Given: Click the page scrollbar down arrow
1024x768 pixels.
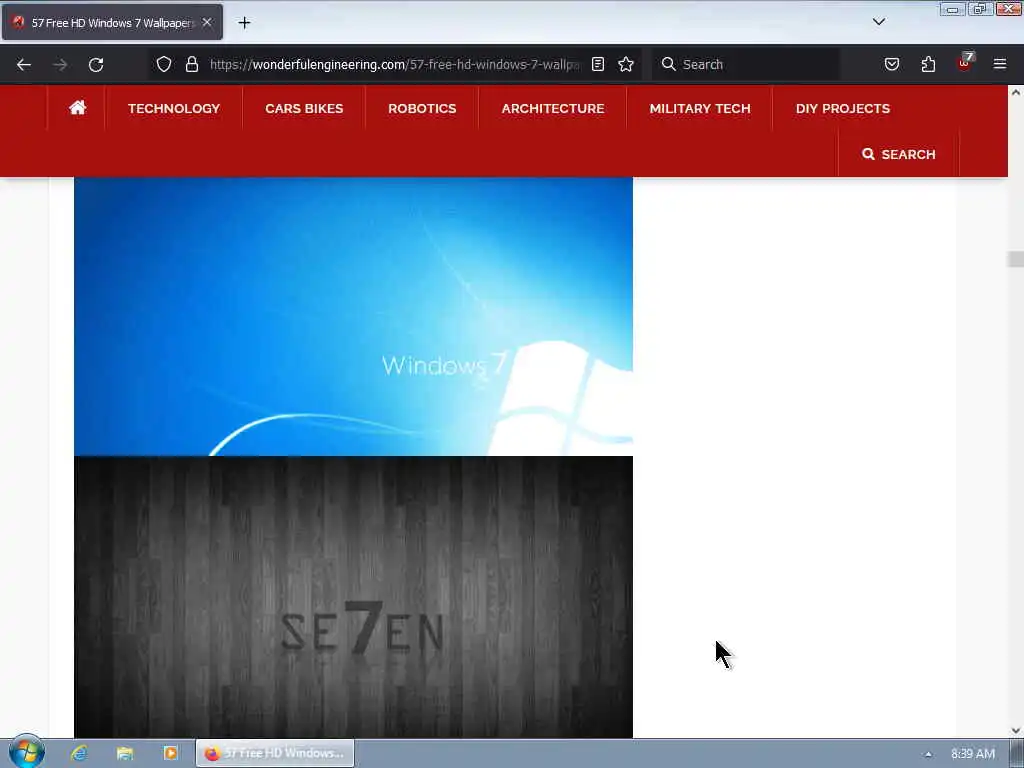Looking at the screenshot, I should [x=1016, y=731].
